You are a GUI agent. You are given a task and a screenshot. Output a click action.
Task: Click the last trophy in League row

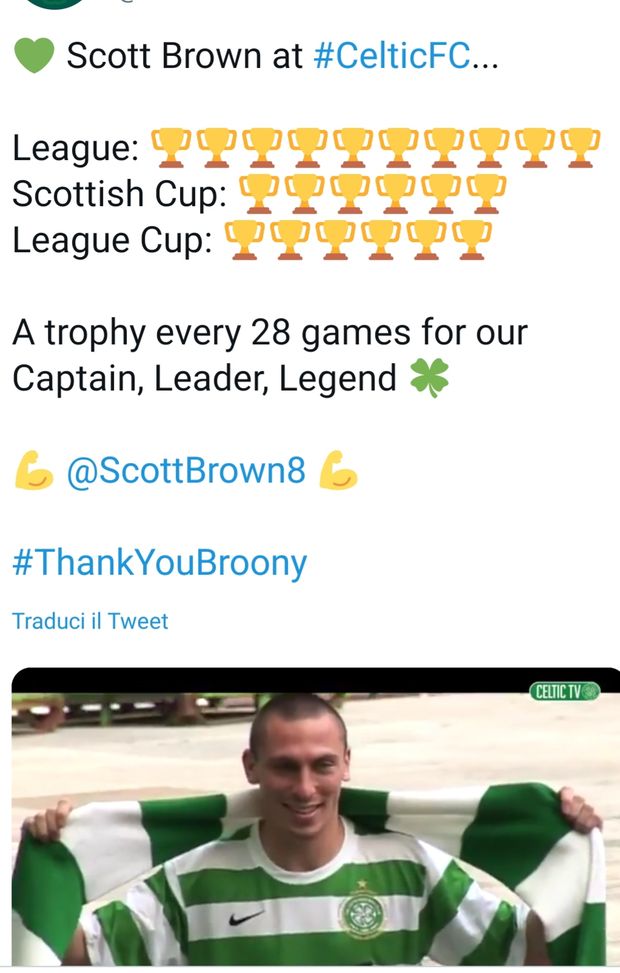pos(581,148)
